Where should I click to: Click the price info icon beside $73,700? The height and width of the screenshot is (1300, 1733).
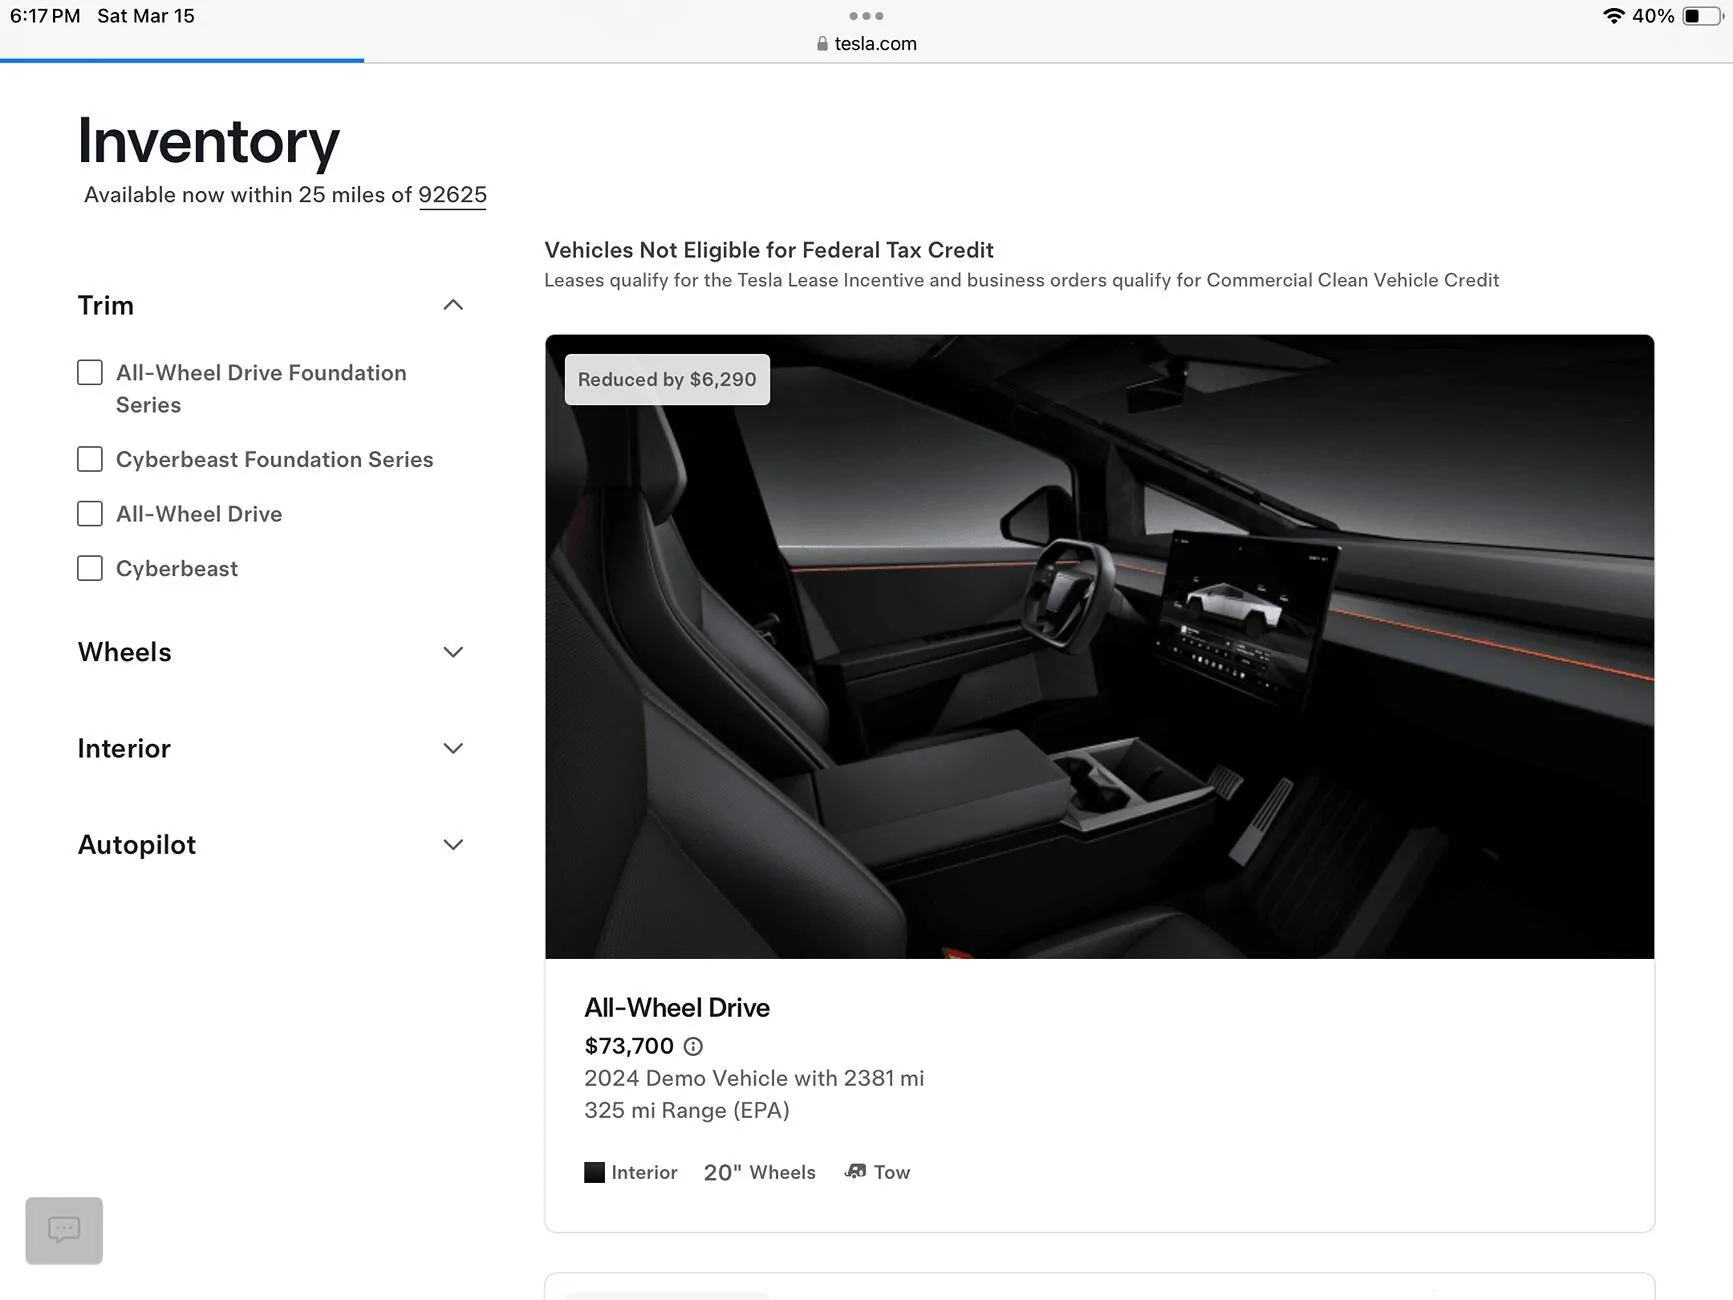coord(693,1046)
